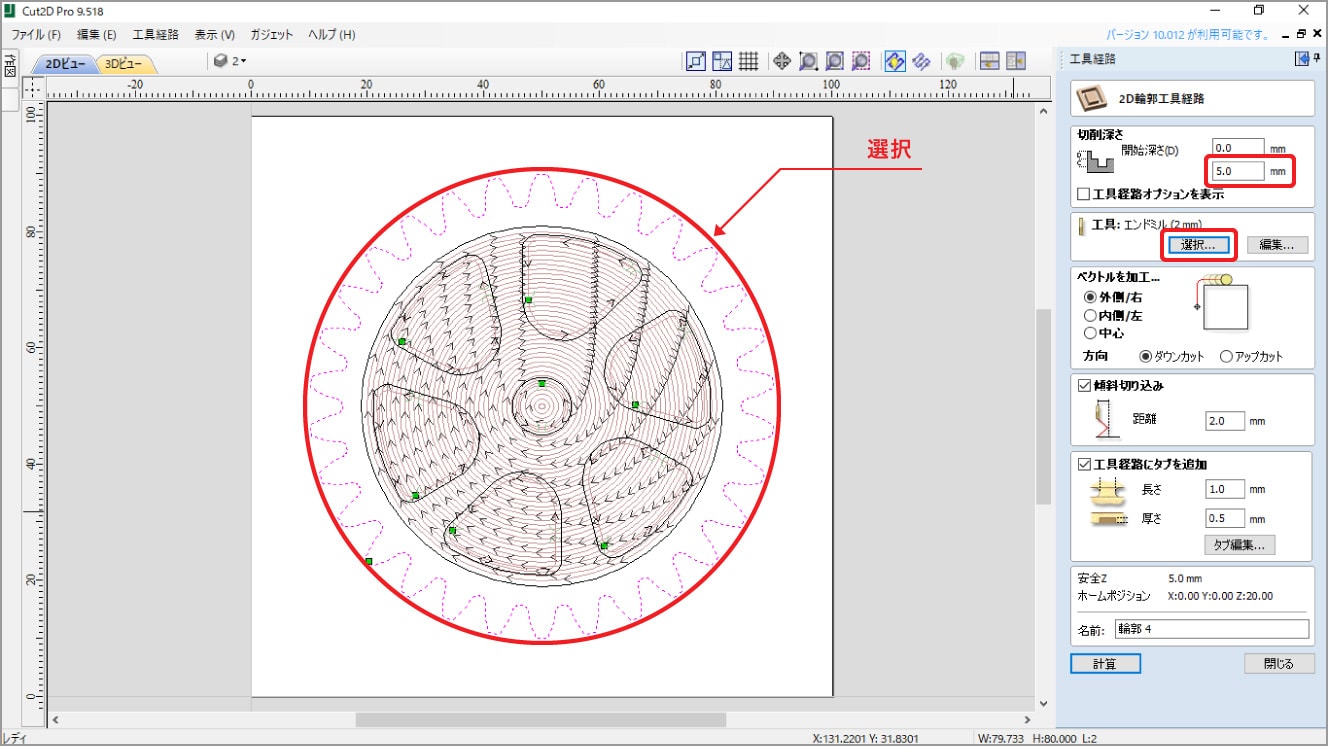Click zoom to selected vectors icon
Image resolution: width=1328 pixels, height=746 pixels.
(861, 61)
